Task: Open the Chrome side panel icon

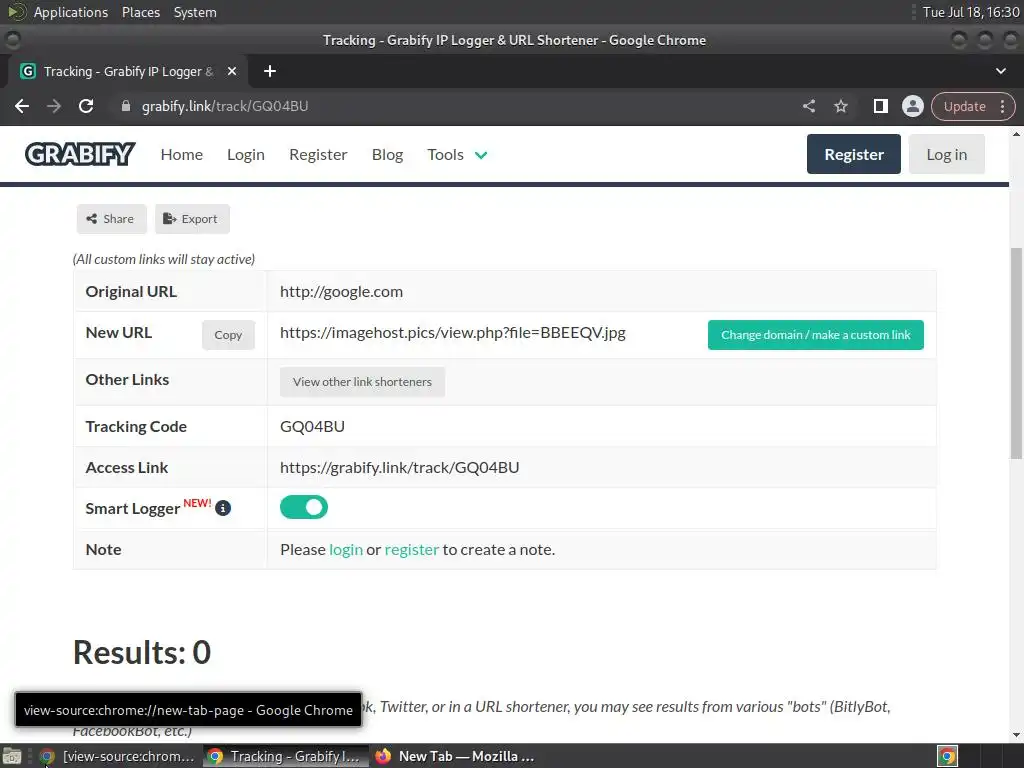Action: pos(881,106)
